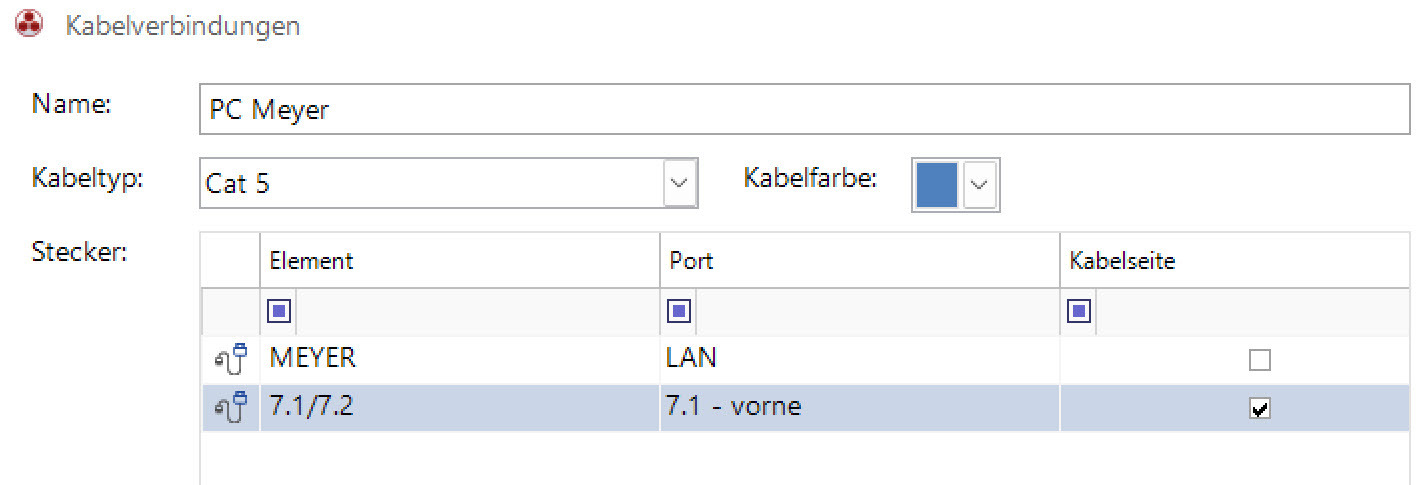This screenshot has height=485, width=1425.
Task: Click the Port column filter icon
Action: point(679,312)
